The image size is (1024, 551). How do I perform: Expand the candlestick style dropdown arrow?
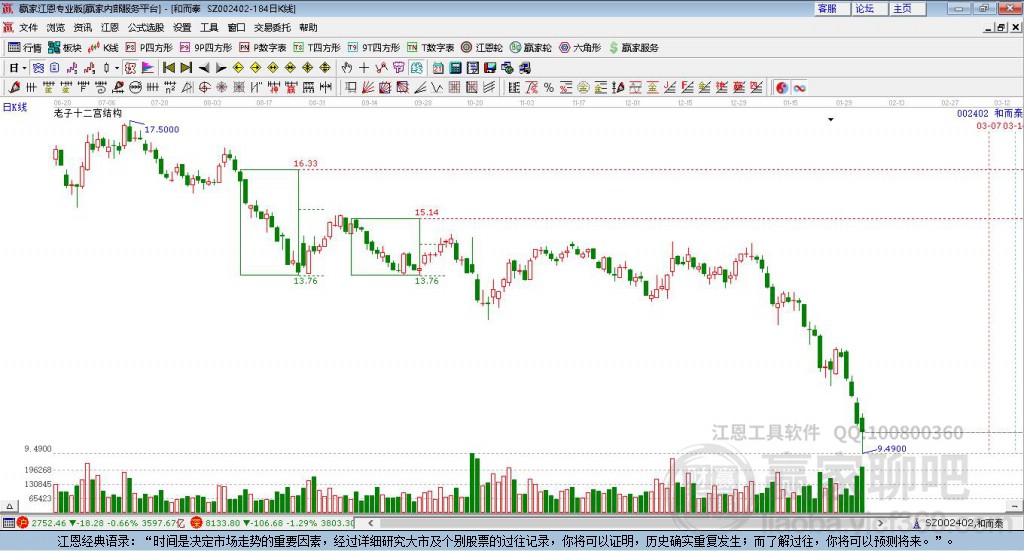tap(117, 68)
